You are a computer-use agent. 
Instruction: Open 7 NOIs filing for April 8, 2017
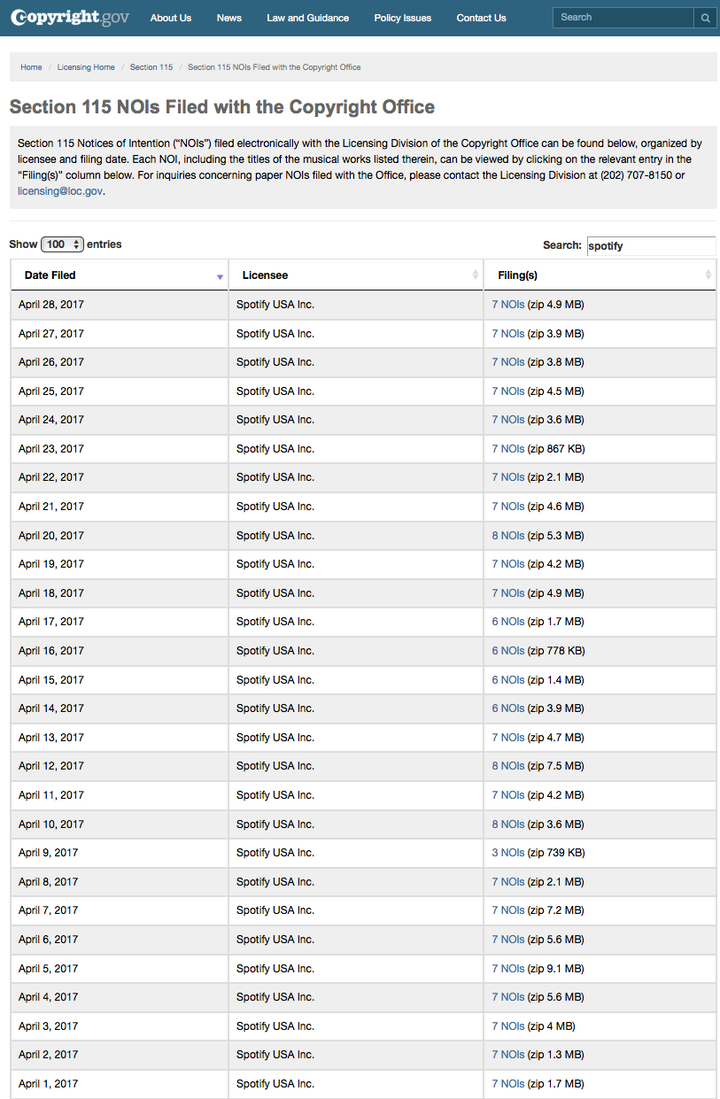pyautogui.click(x=508, y=882)
